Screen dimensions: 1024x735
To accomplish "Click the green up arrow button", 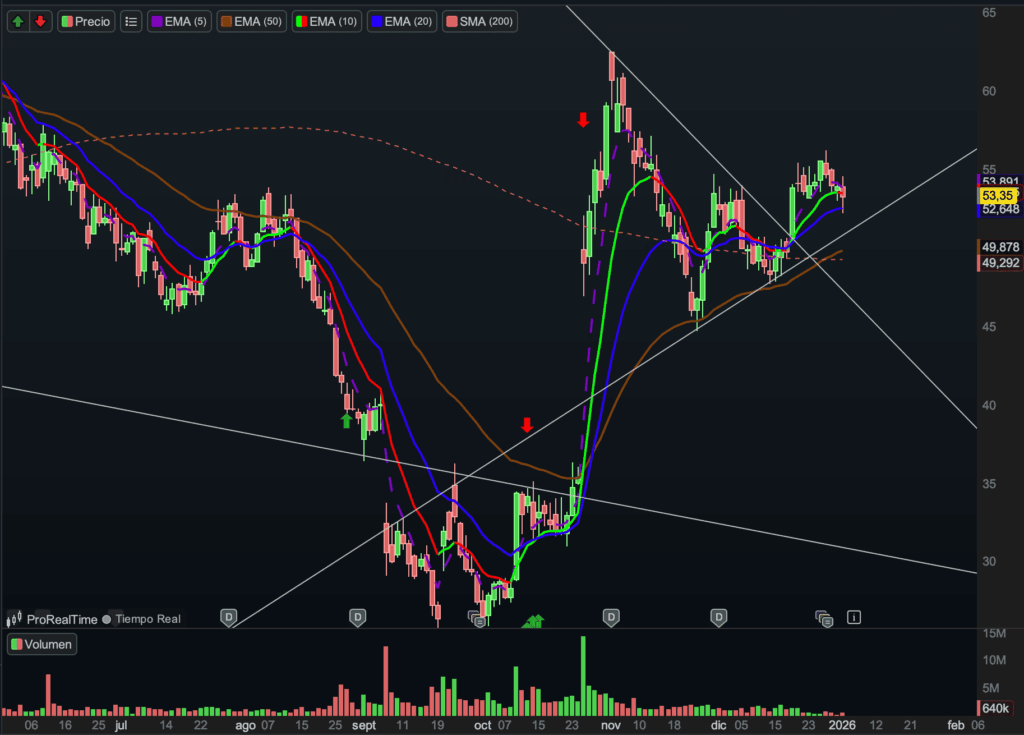I will tap(18, 21).
